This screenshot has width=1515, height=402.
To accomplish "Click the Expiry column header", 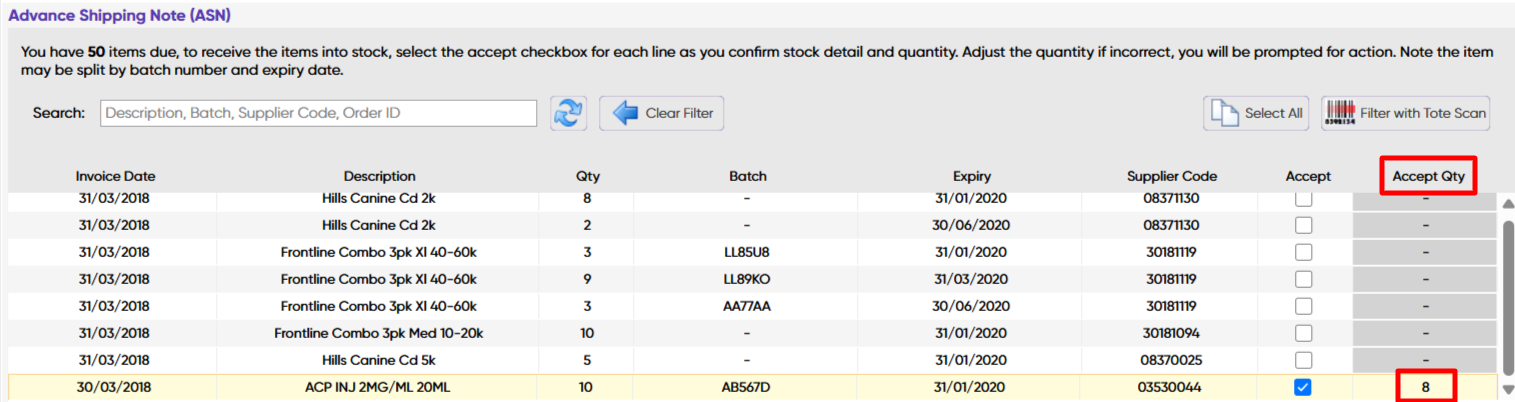I will pos(971,176).
